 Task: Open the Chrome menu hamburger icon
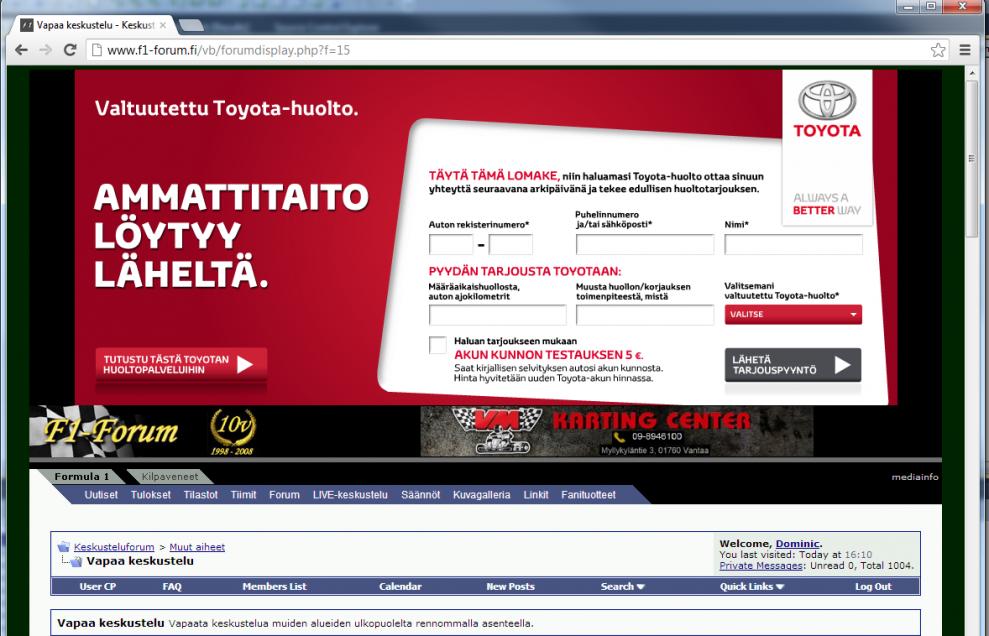pyautogui.click(x=965, y=49)
